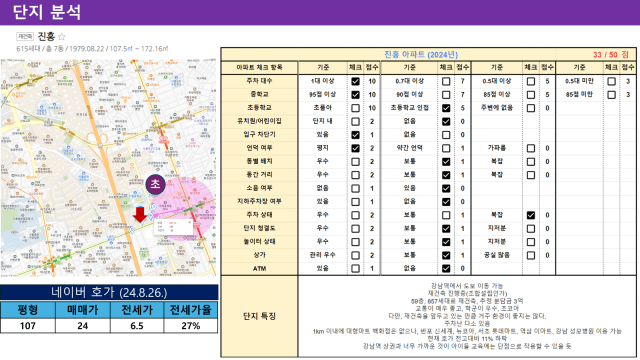Click the highway interchange loop on map
Image resolution: width=640 pixels, height=360 pixels.
(102, 139)
